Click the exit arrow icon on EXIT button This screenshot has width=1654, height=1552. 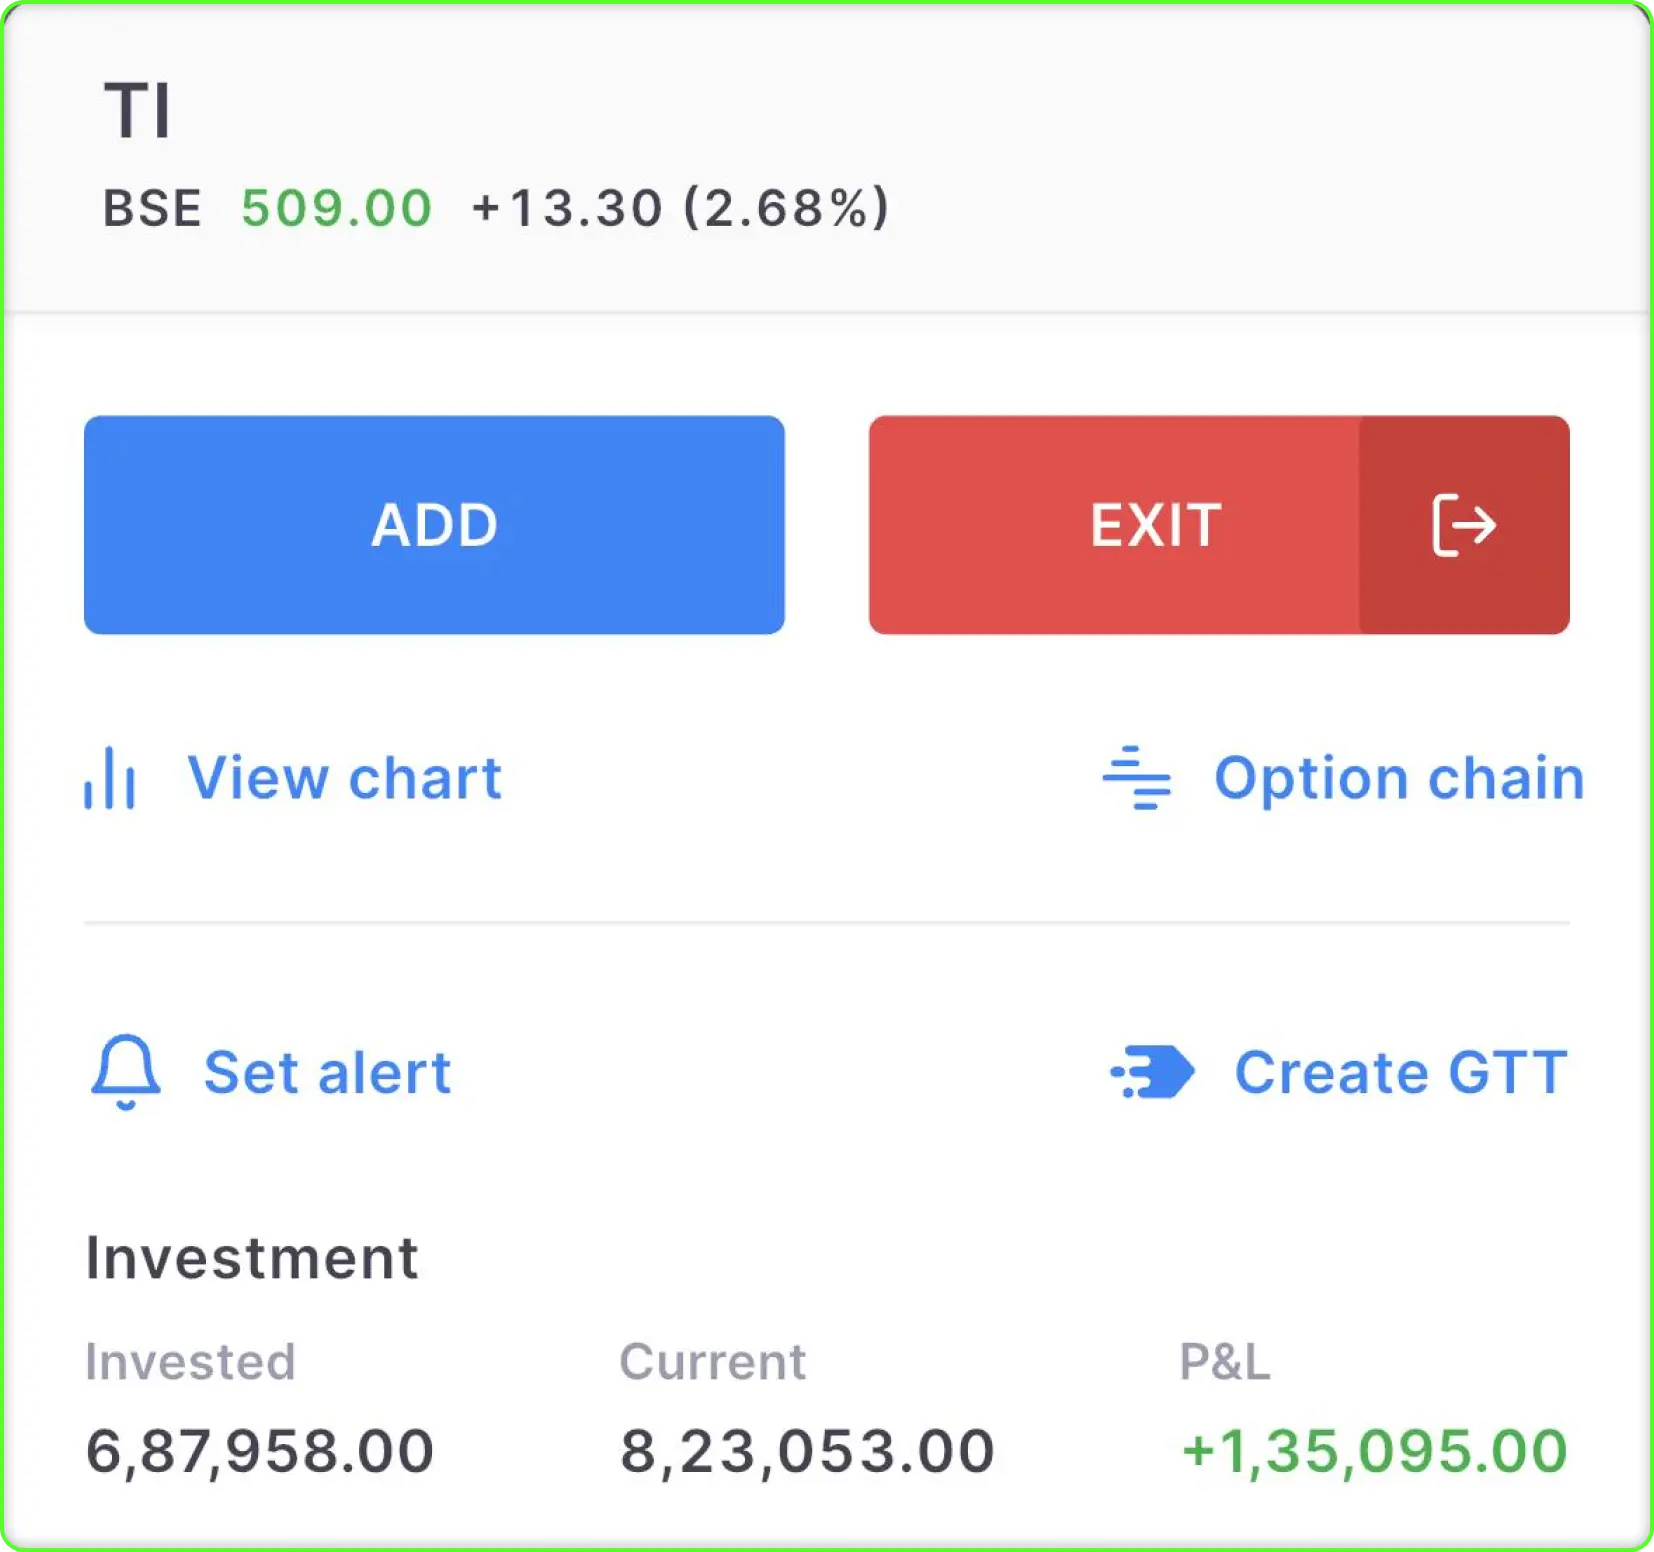(x=1464, y=525)
